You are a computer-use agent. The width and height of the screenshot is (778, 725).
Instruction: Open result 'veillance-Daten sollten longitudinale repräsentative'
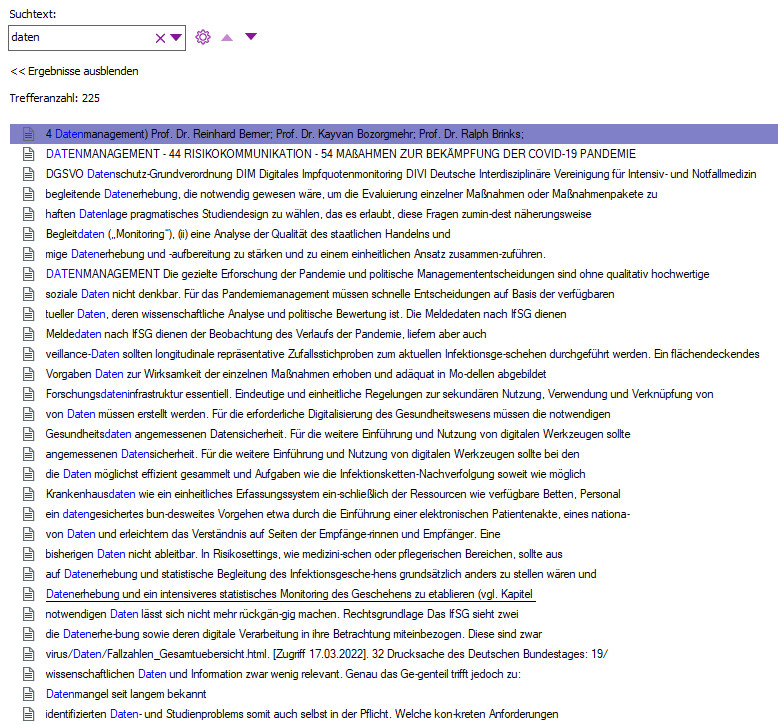coord(402,354)
